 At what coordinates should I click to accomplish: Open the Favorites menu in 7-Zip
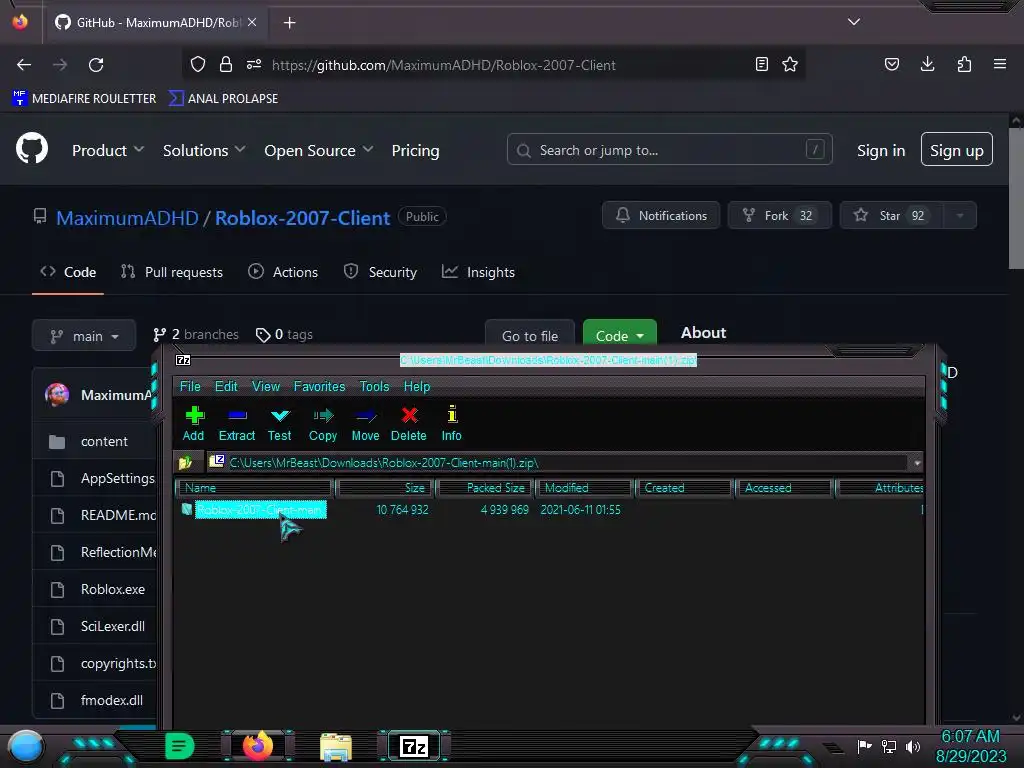coord(319,386)
